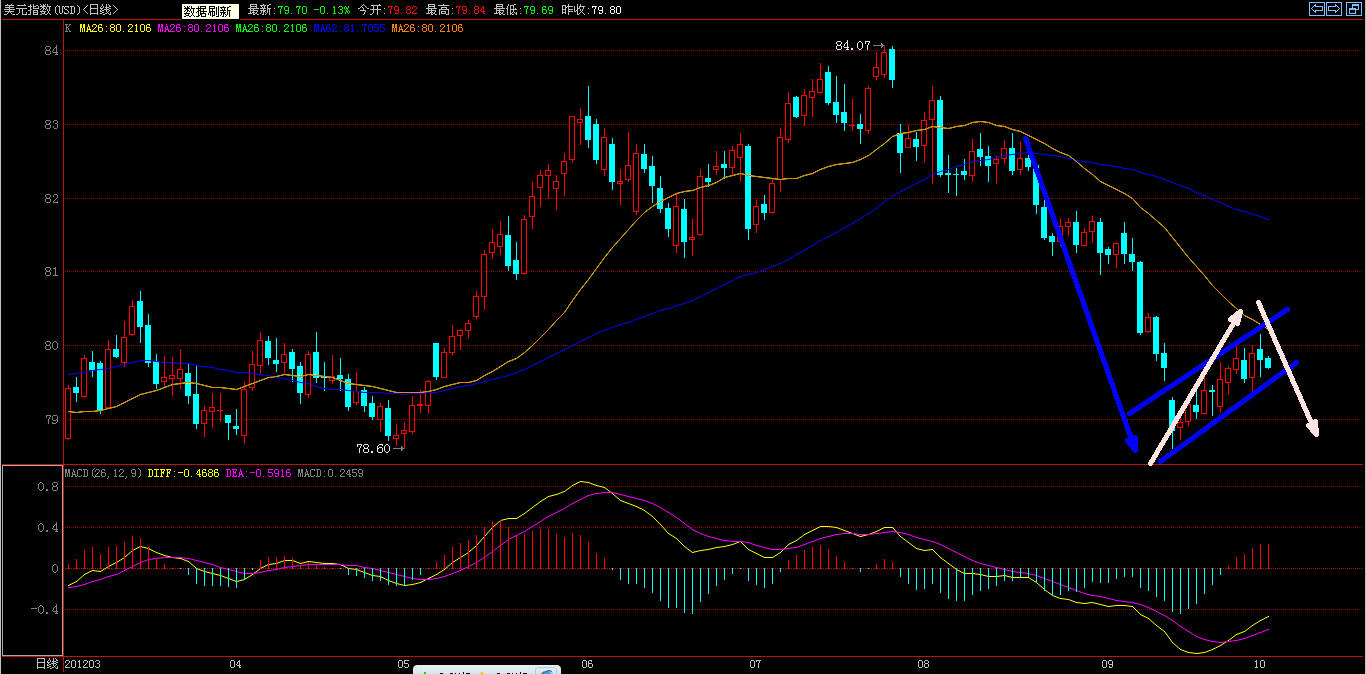Click the forward arrow icon

click(x=1334, y=9)
